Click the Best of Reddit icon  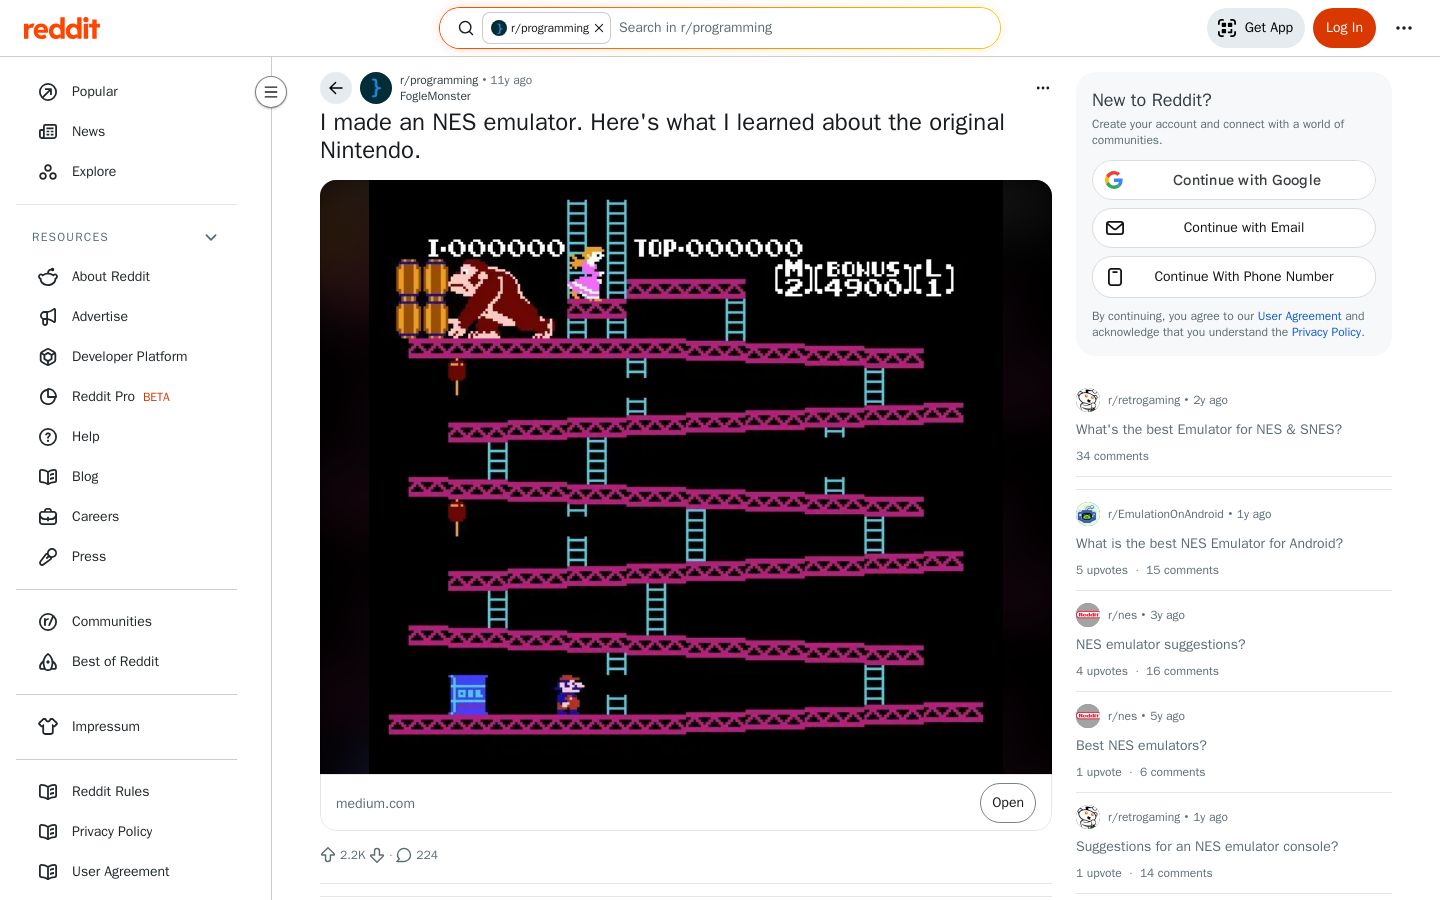coord(48,662)
